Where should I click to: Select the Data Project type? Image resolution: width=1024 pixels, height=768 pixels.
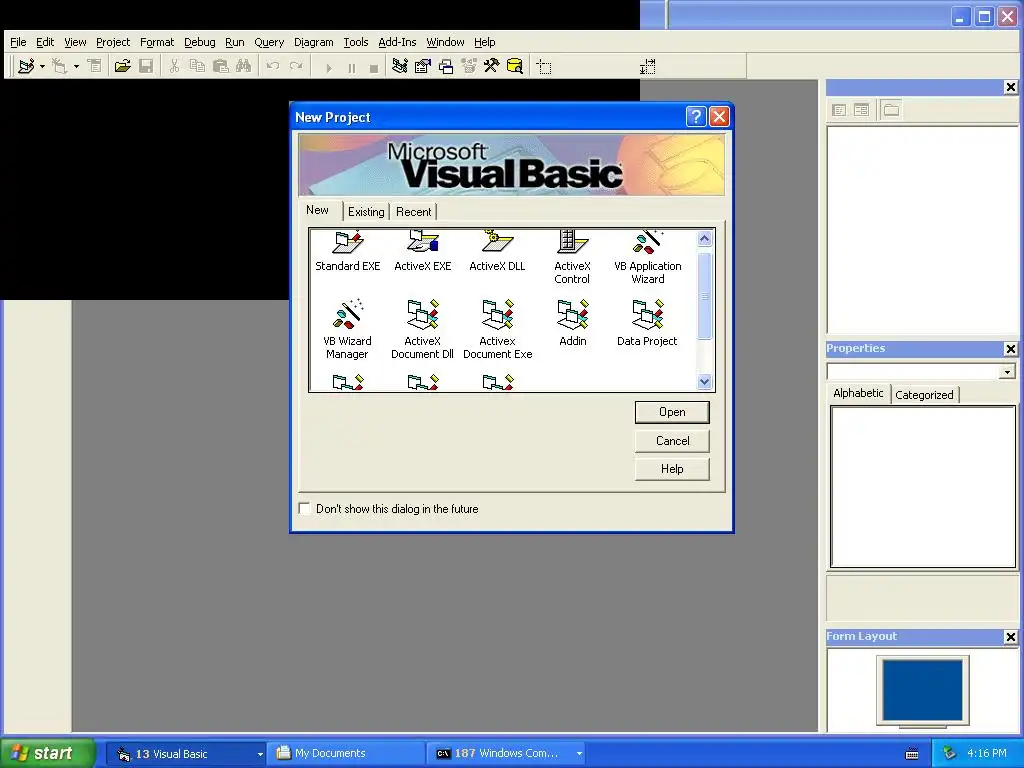[647, 324]
